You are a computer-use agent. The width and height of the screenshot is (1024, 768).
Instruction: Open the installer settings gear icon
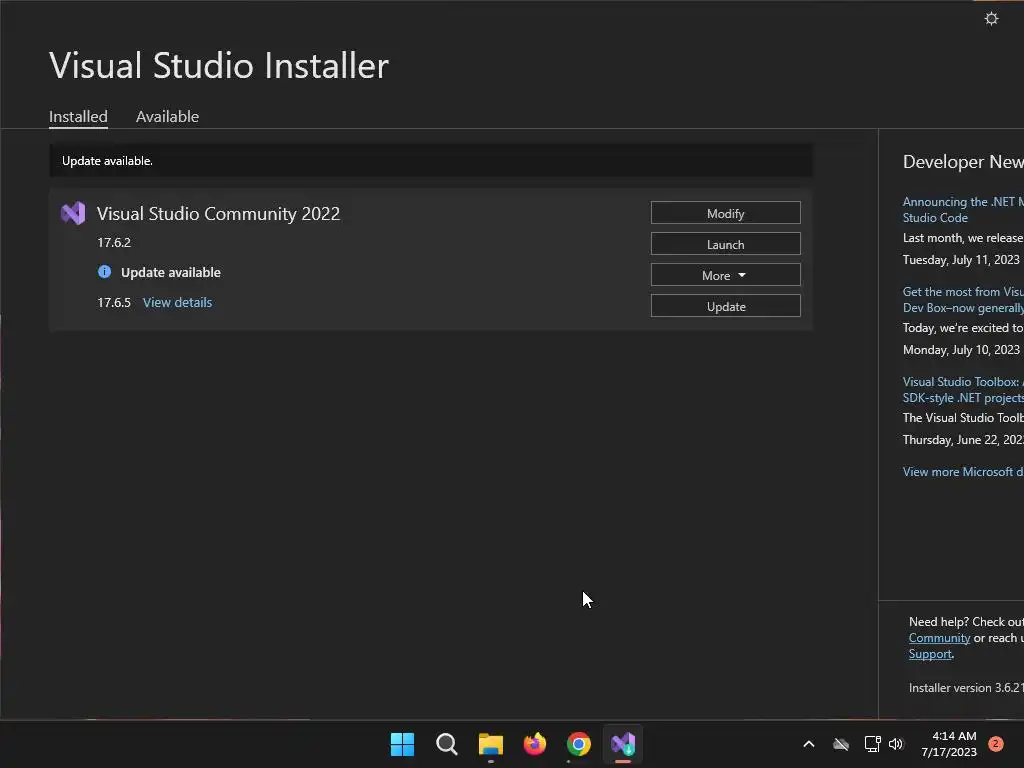point(991,18)
